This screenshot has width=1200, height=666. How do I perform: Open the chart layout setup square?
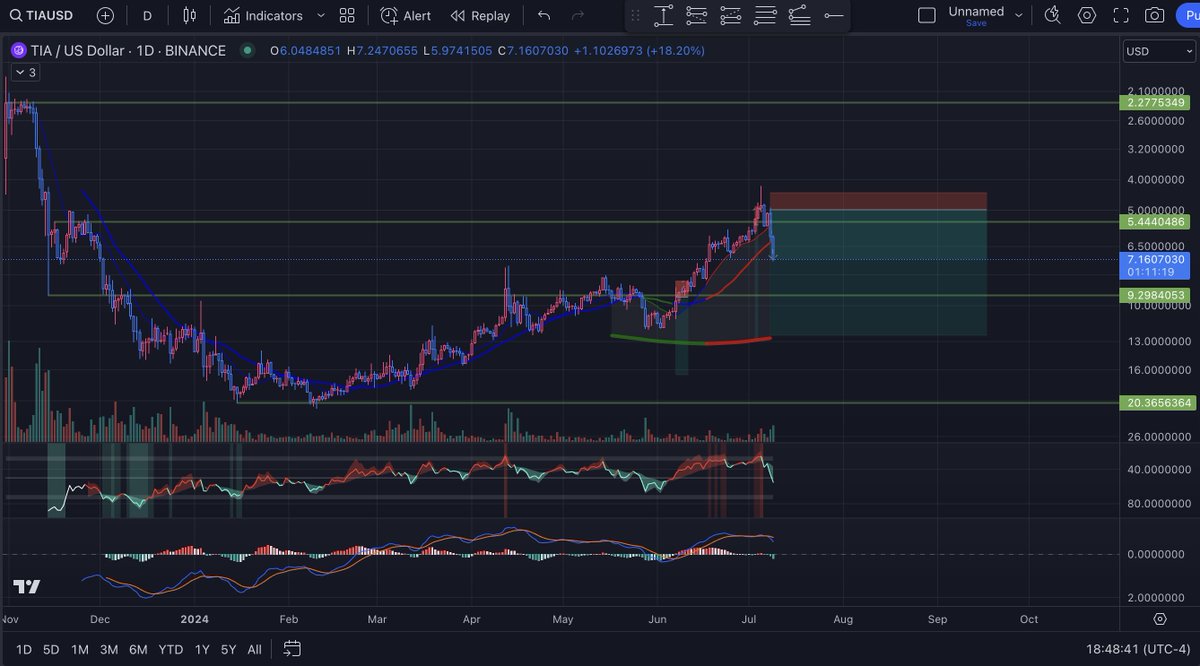click(x=927, y=16)
